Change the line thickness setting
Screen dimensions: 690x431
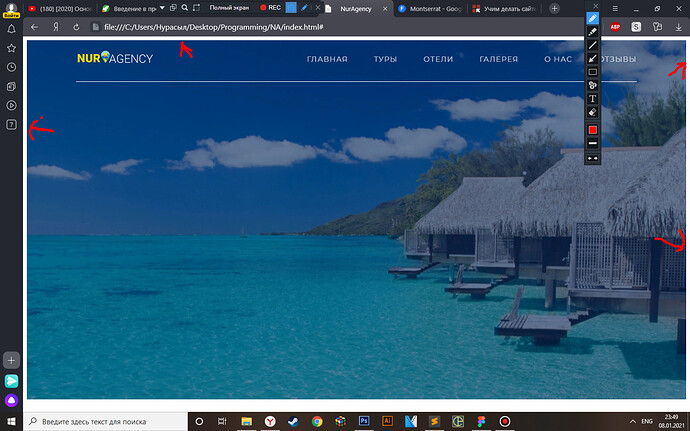click(592, 143)
